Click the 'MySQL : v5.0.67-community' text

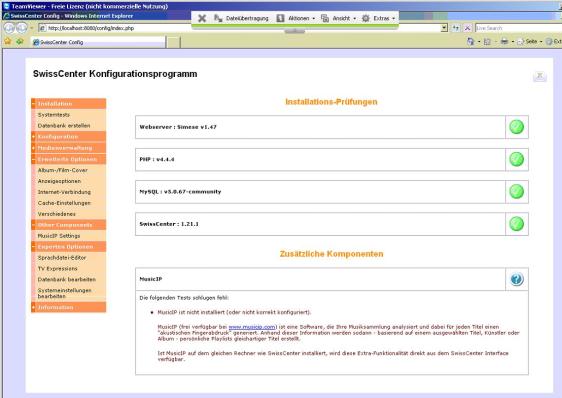pyautogui.click(x=180, y=191)
